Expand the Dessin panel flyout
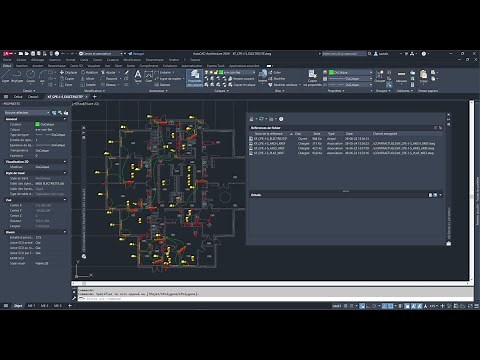Screen dimensions: 480x360 tap(29, 91)
